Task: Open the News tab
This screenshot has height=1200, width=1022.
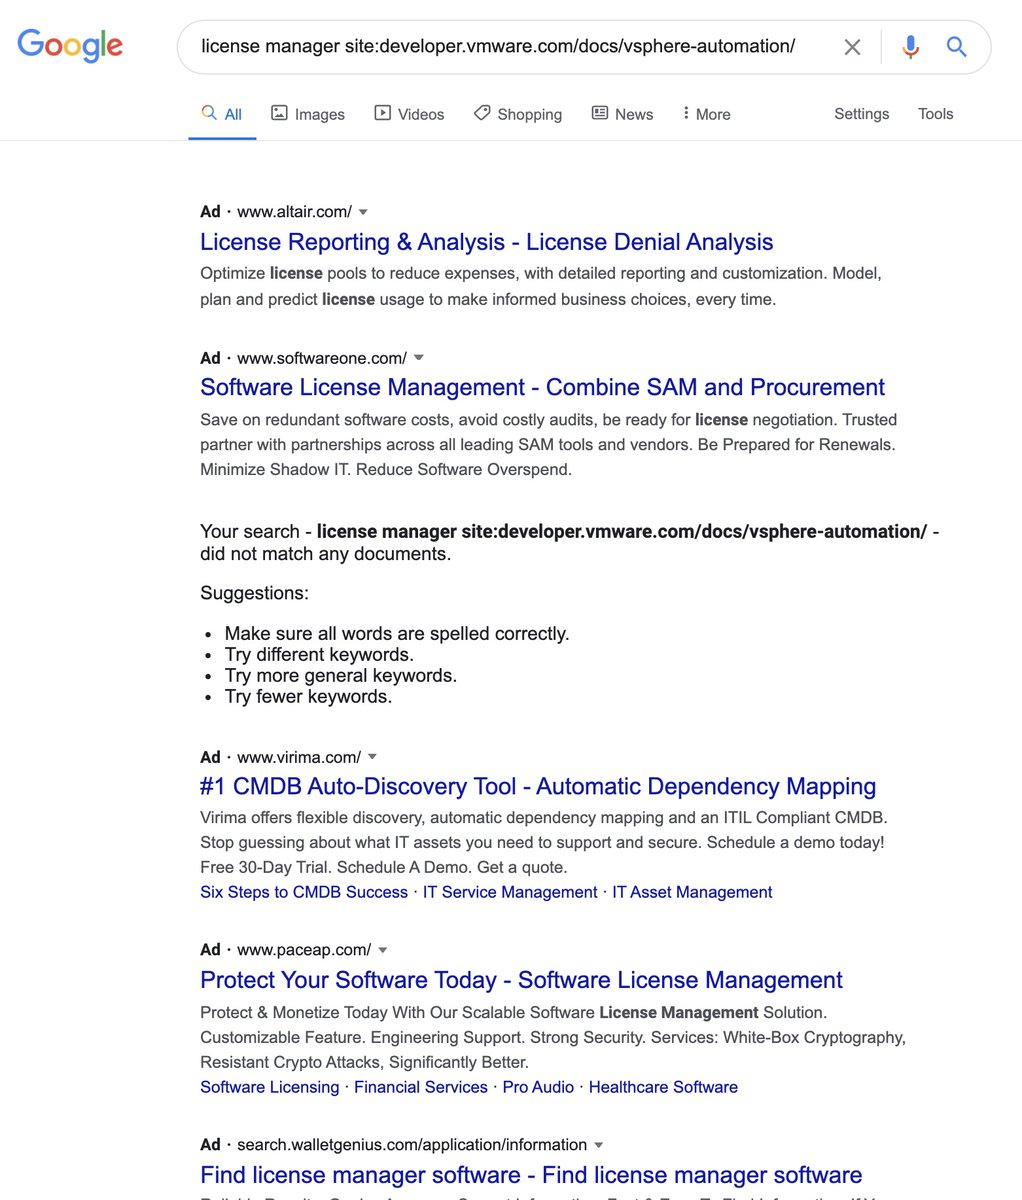Action: [622, 114]
